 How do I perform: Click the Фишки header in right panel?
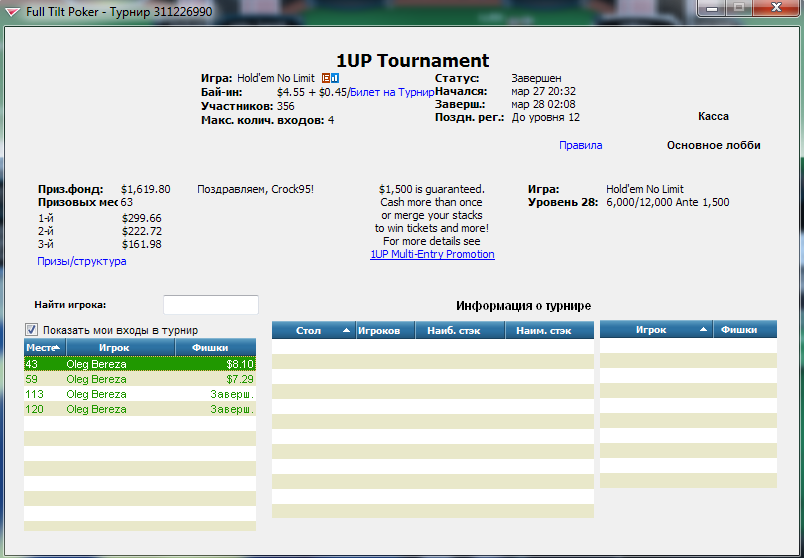point(745,330)
